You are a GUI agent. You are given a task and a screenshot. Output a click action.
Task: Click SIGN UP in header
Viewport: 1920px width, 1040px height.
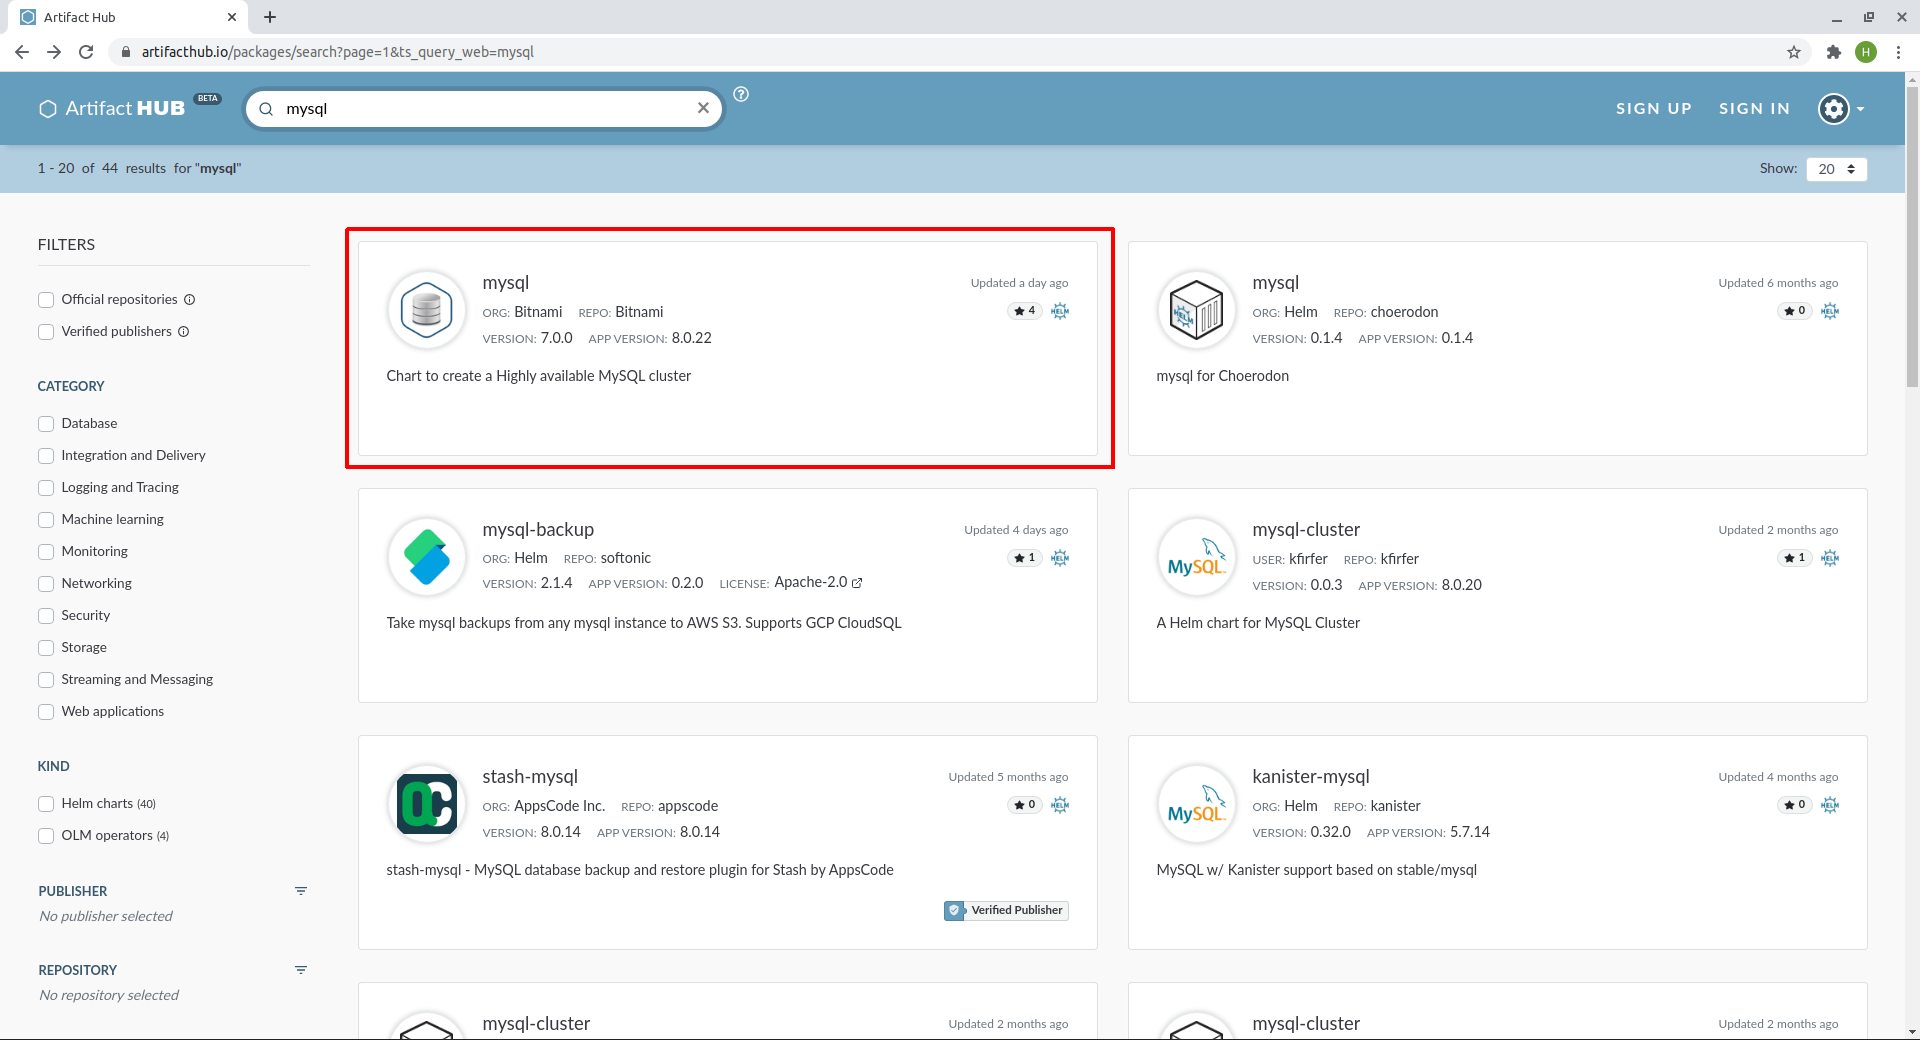point(1654,108)
